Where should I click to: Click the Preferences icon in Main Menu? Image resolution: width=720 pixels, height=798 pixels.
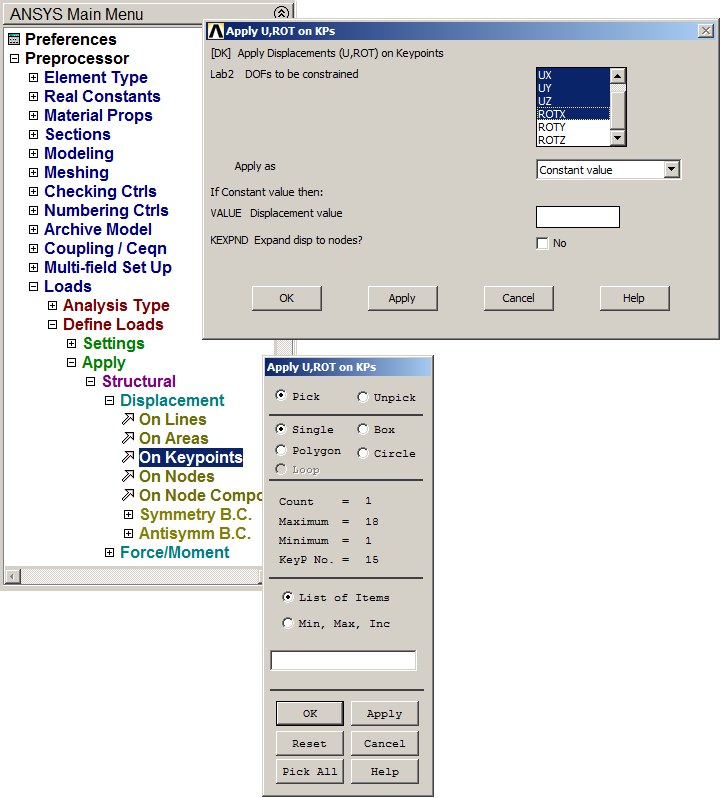[x=13, y=40]
